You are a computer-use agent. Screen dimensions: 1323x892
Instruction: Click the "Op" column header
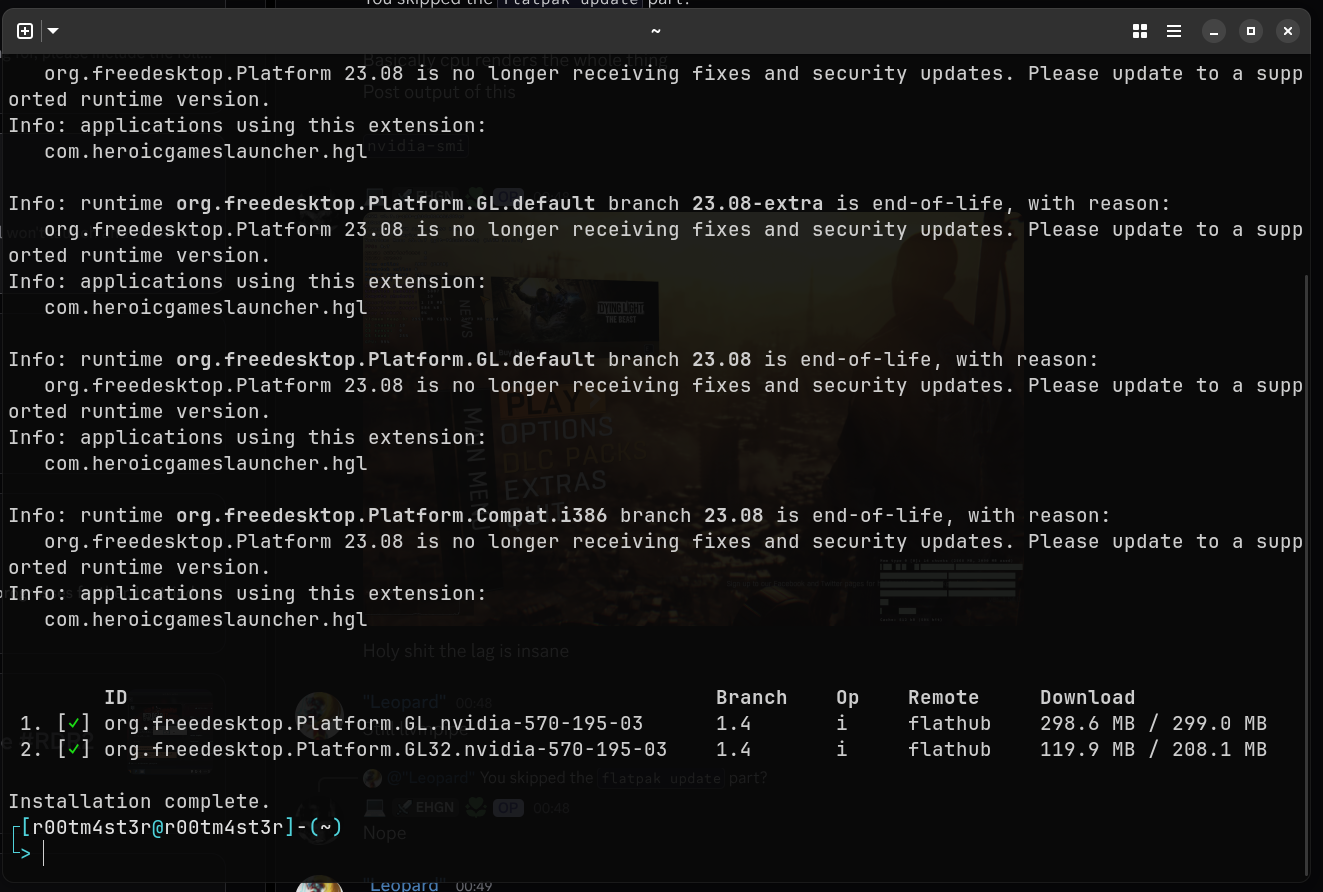coord(848,697)
